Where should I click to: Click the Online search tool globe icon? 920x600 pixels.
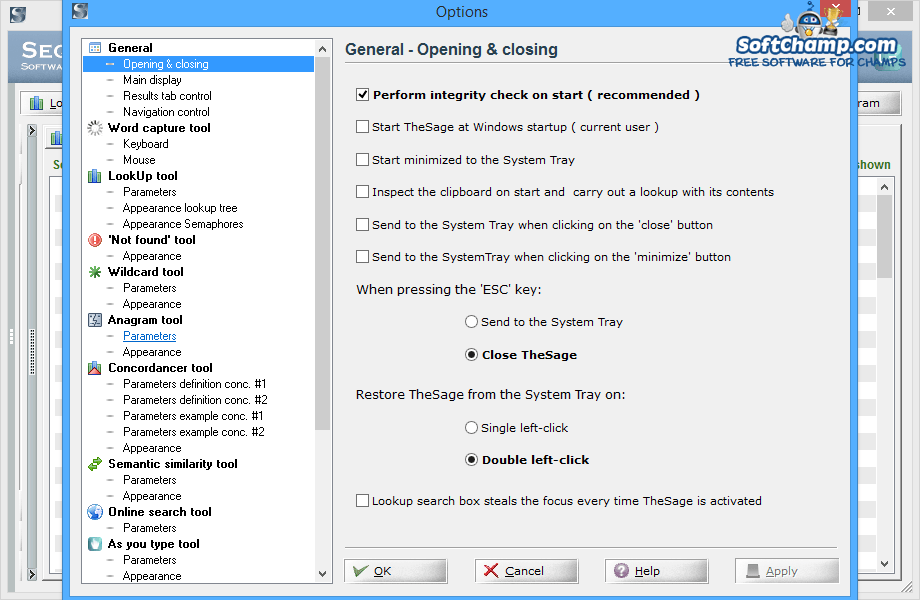pos(94,512)
